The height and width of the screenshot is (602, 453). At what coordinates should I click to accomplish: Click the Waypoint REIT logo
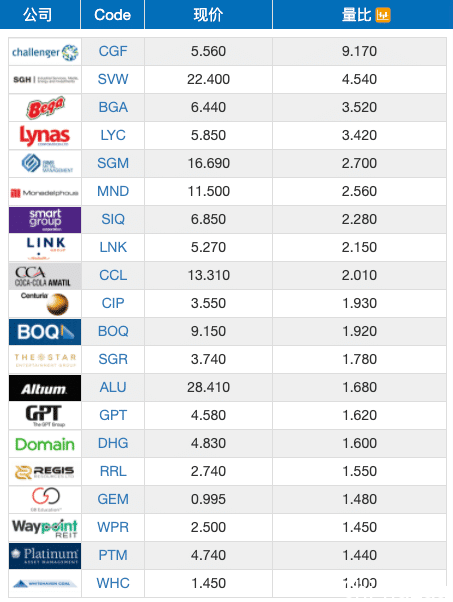click(45, 528)
